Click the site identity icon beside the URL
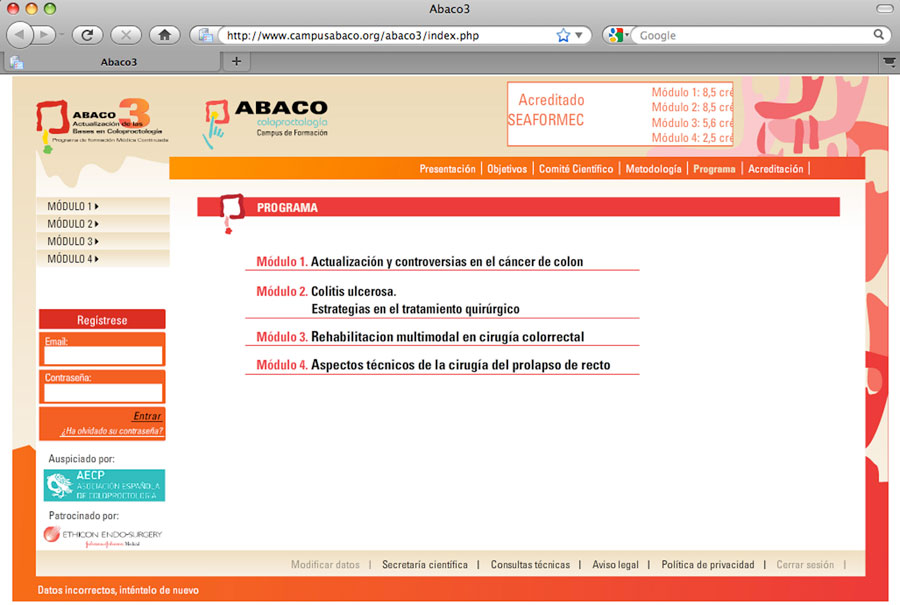Image resolution: width=900 pixels, height=605 pixels. point(205,35)
